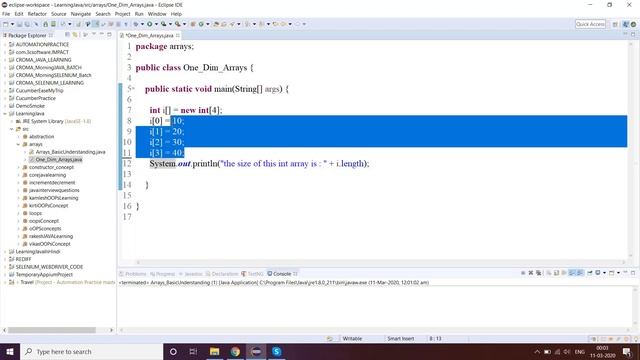The height and width of the screenshot is (360, 640).
Task: Expand the AUTOMATIONPRACTICE project
Action: coord(5,44)
